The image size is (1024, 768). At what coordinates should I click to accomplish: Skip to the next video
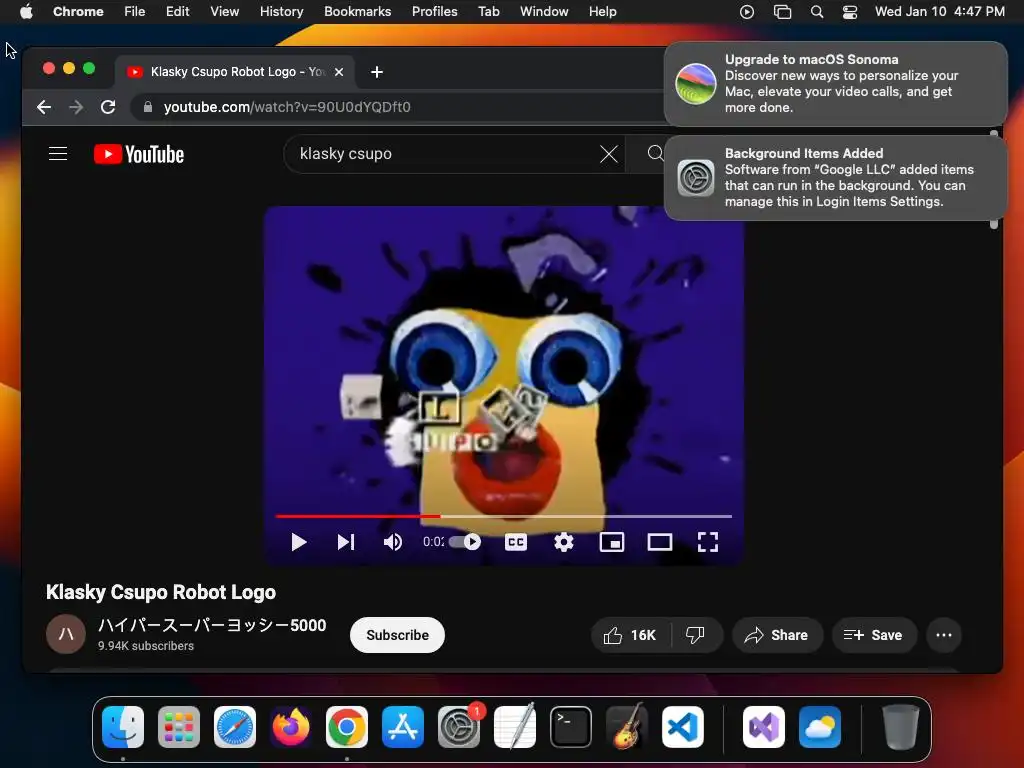click(345, 542)
